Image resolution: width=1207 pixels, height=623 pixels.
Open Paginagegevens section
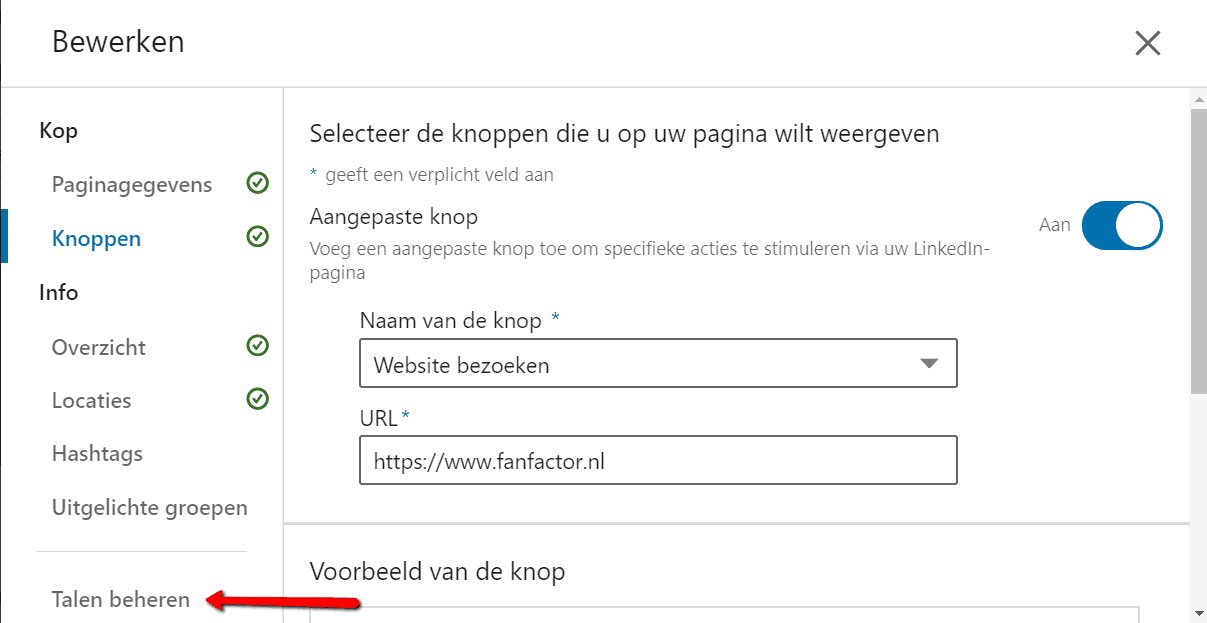[132, 185]
